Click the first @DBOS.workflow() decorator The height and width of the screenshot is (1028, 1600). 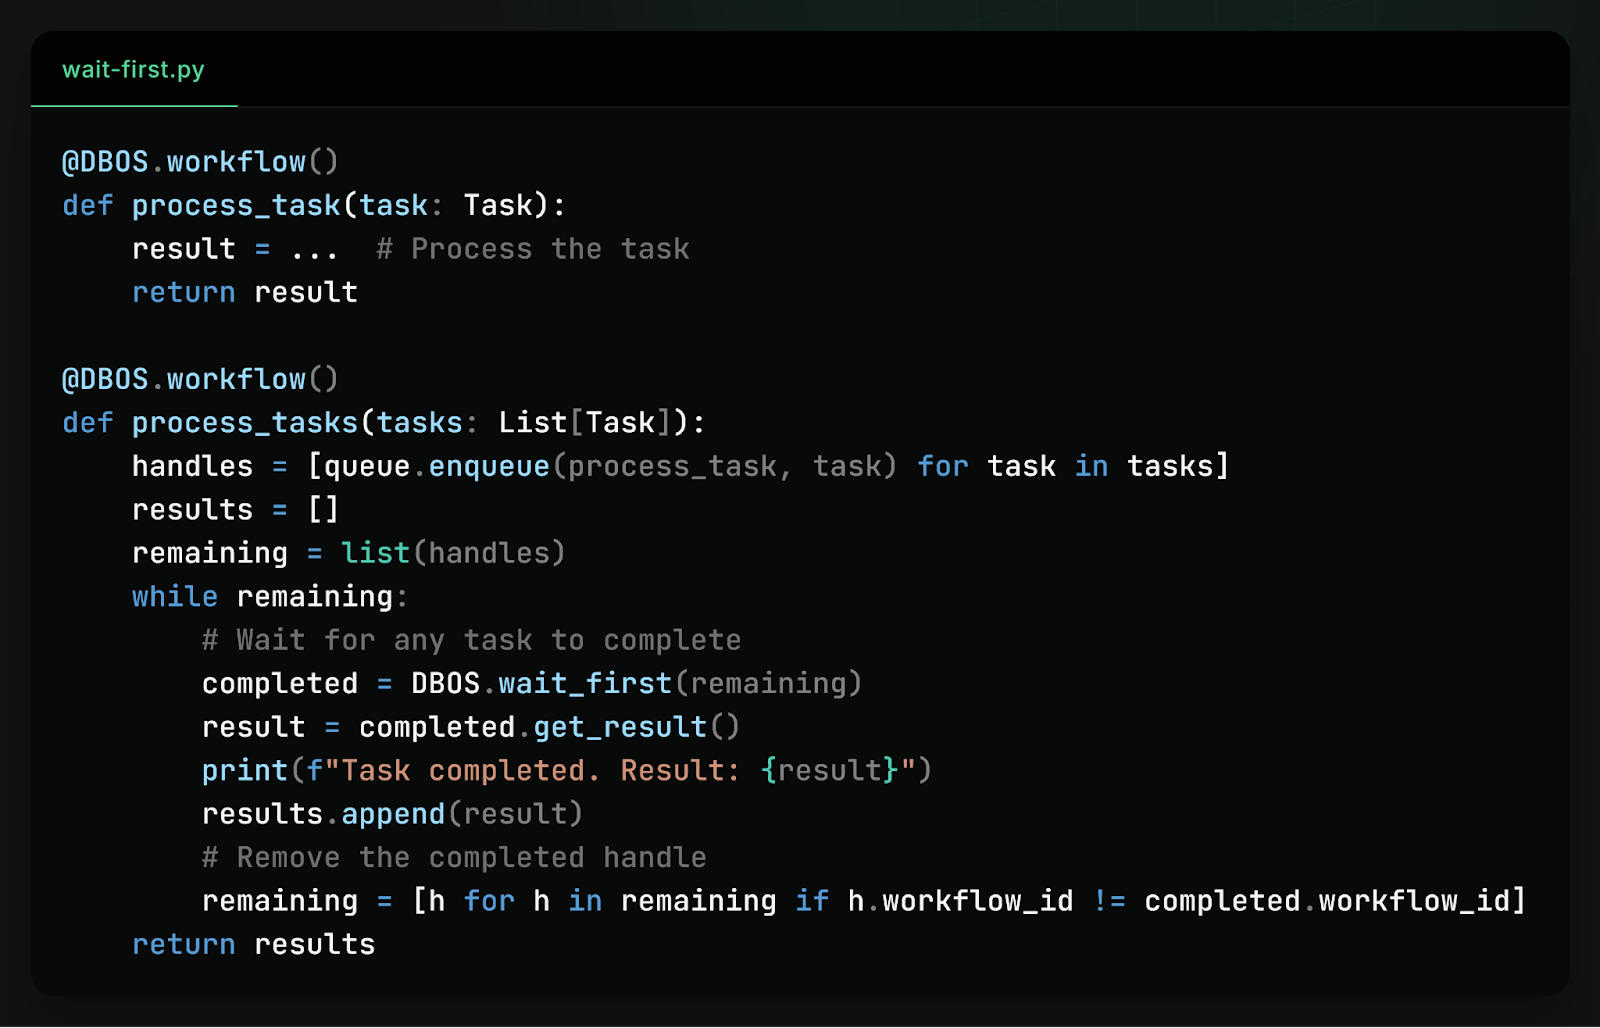point(199,160)
